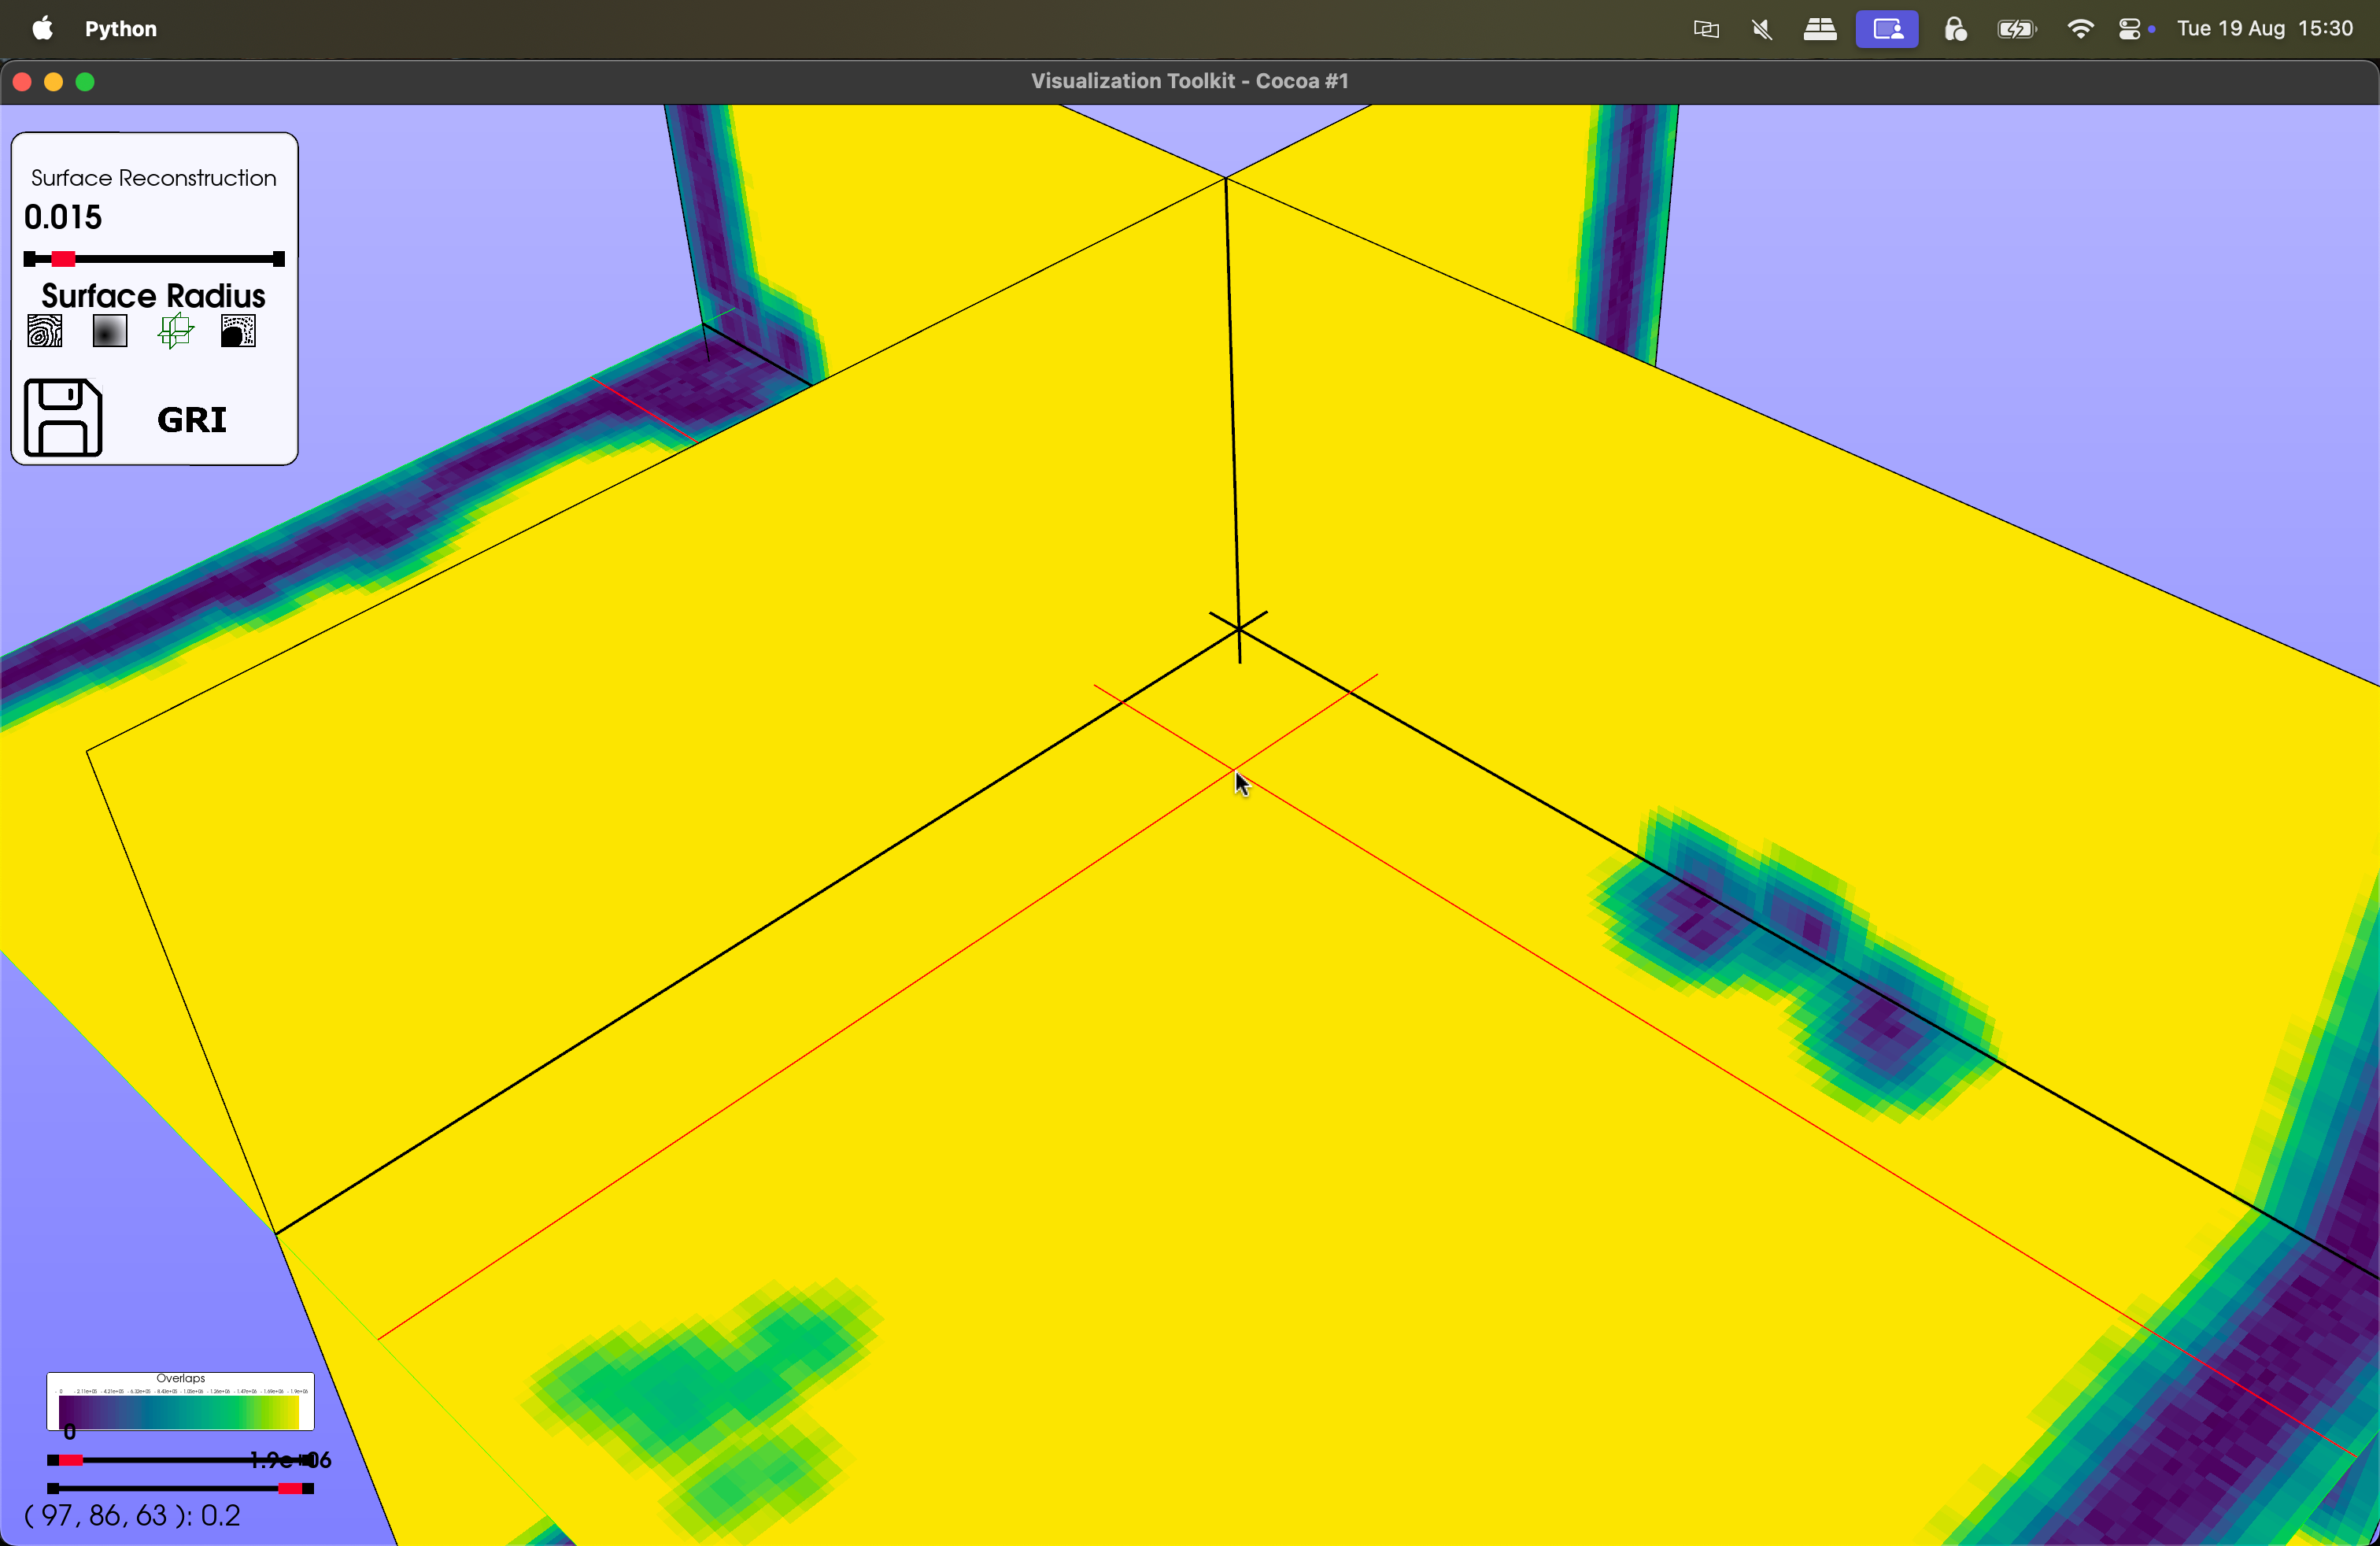
Task: Click the Overlaps color bar legend
Action: pyautogui.click(x=180, y=1402)
